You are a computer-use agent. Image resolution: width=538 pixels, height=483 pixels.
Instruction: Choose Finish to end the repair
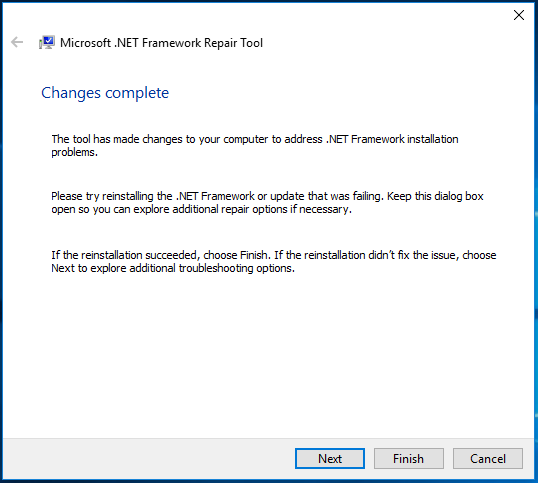click(409, 458)
